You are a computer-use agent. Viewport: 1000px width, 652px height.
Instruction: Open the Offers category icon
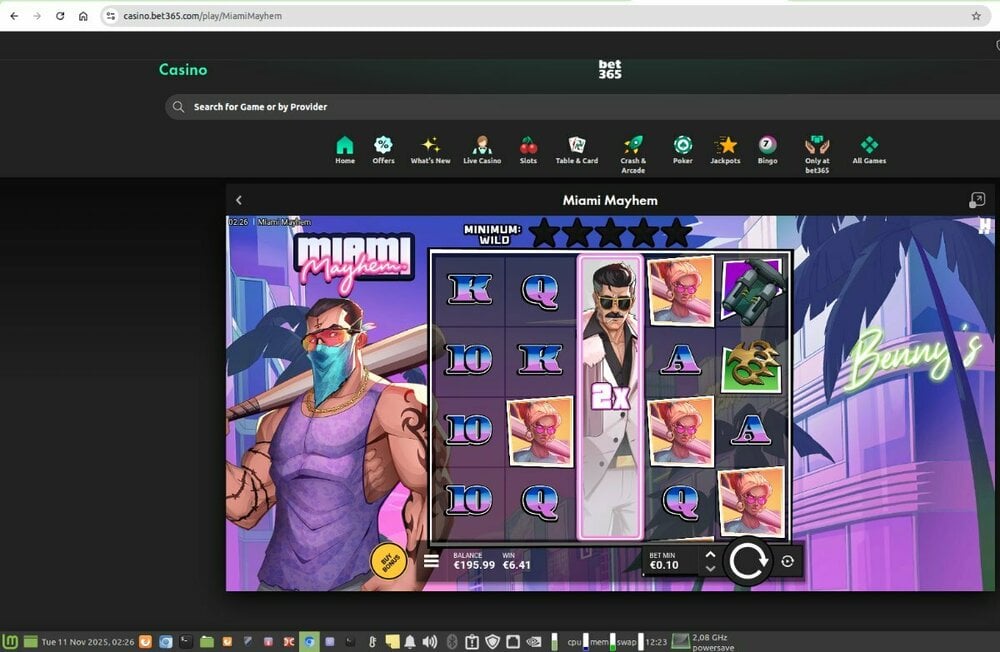(383, 150)
